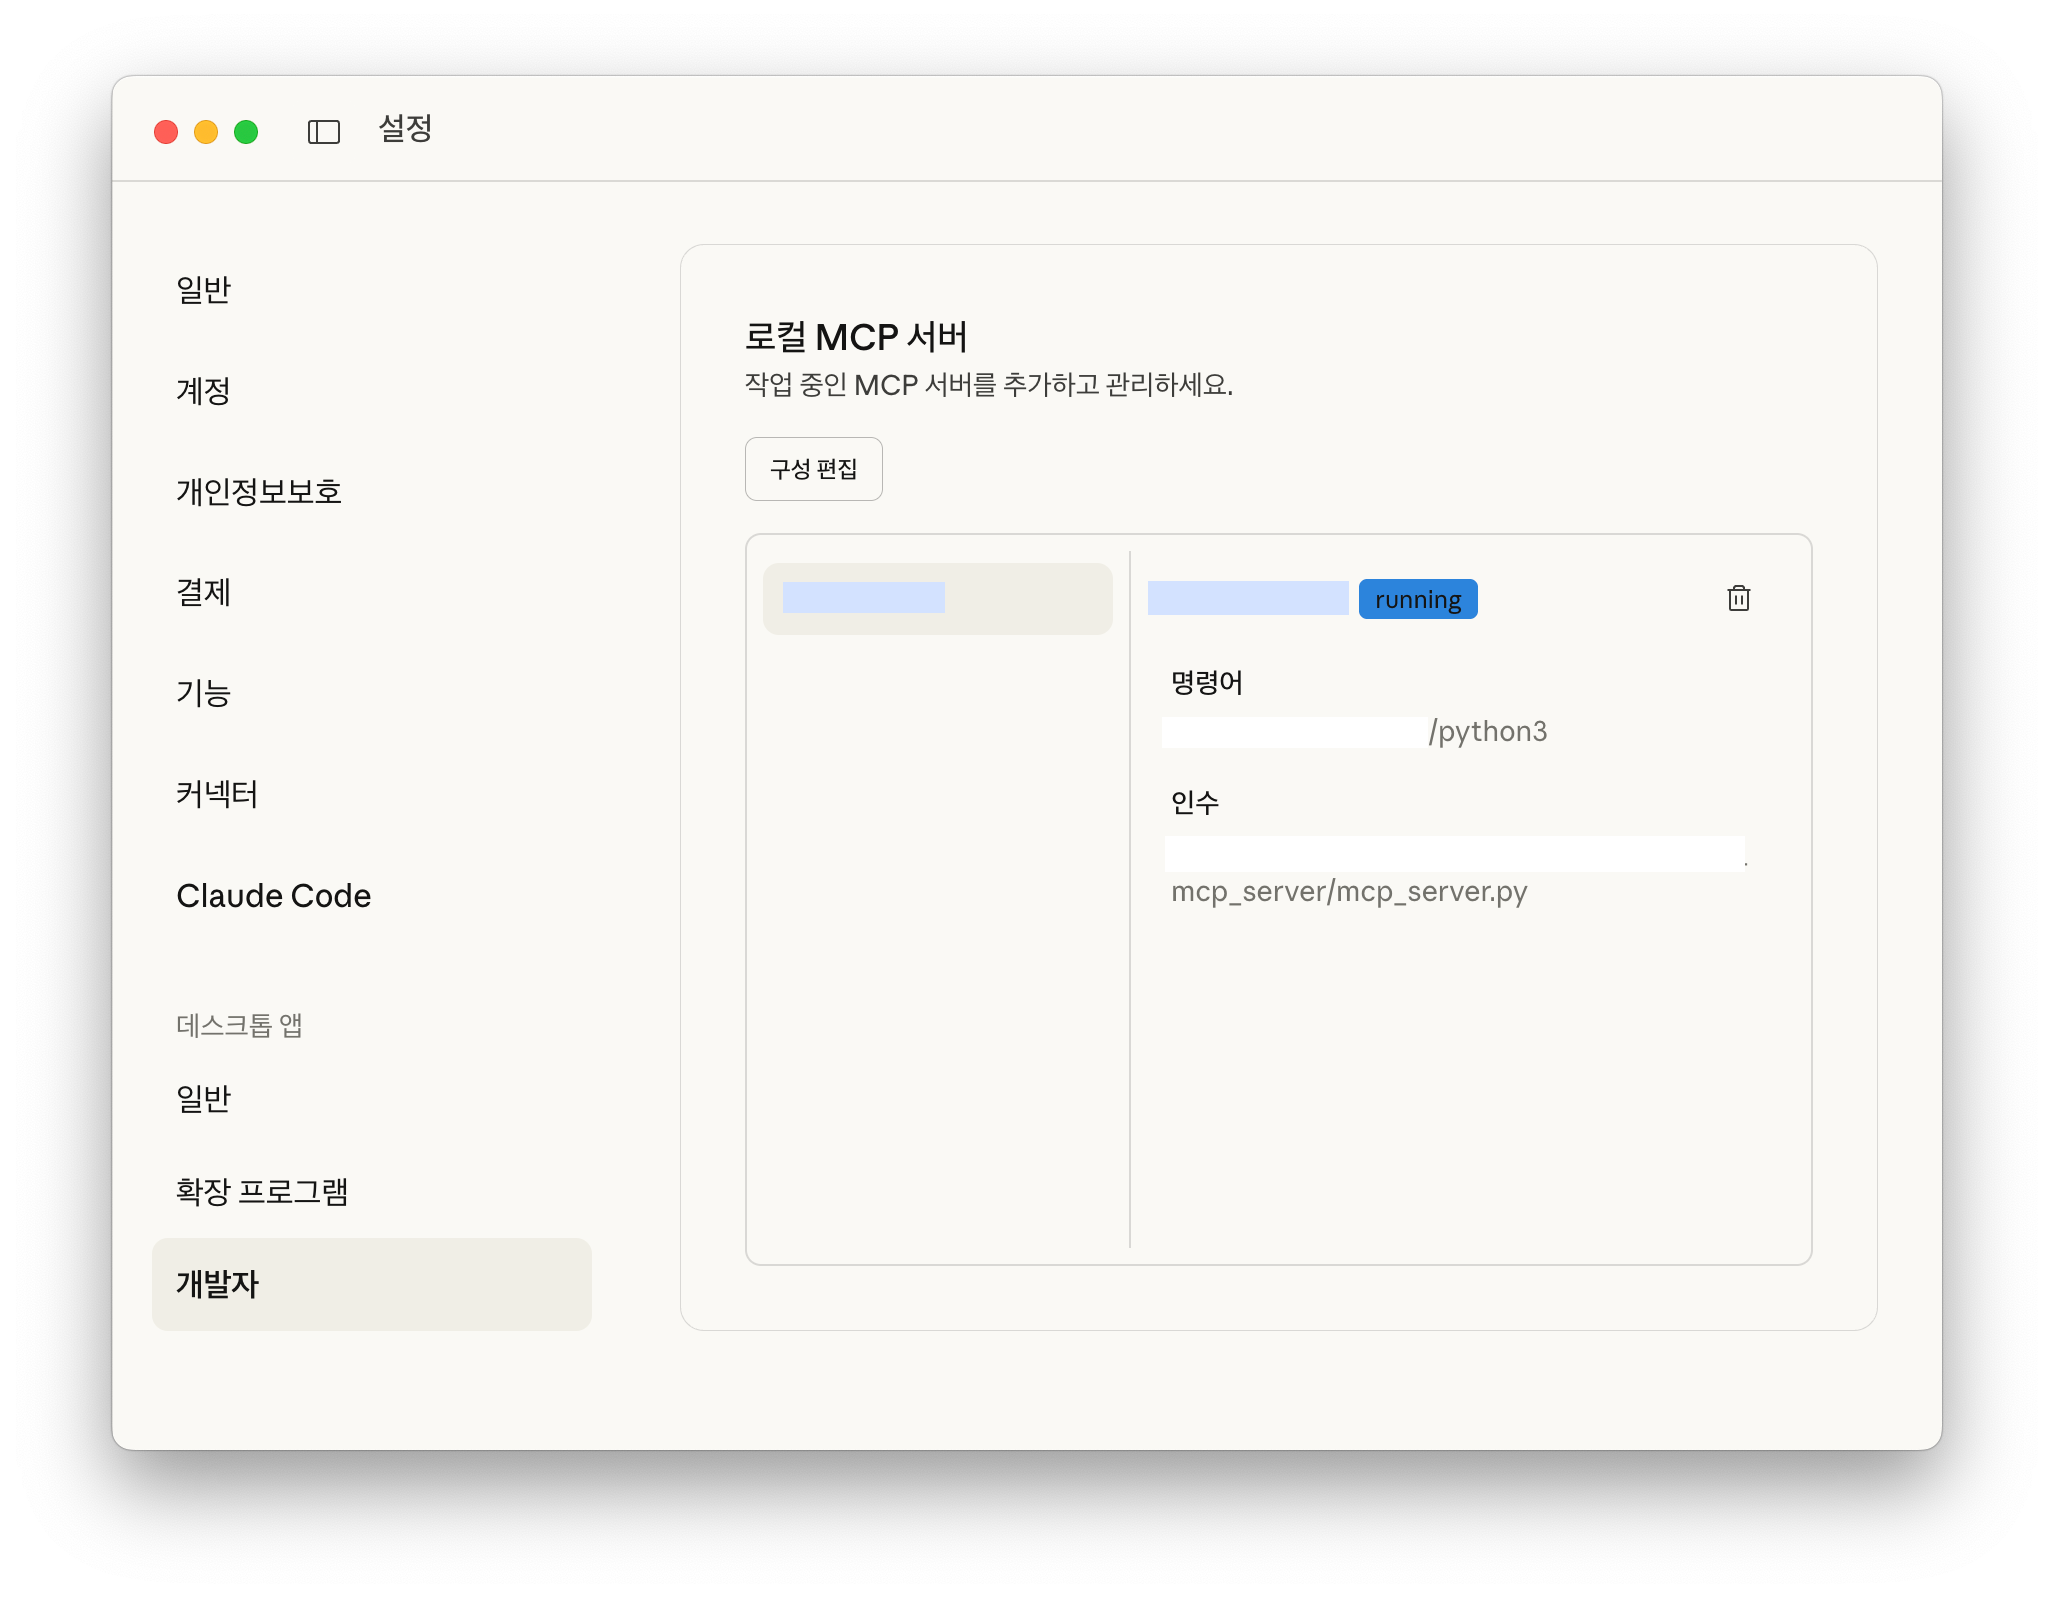Open the 결제 settings page
2054x1598 pixels.
pyautogui.click(x=204, y=593)
